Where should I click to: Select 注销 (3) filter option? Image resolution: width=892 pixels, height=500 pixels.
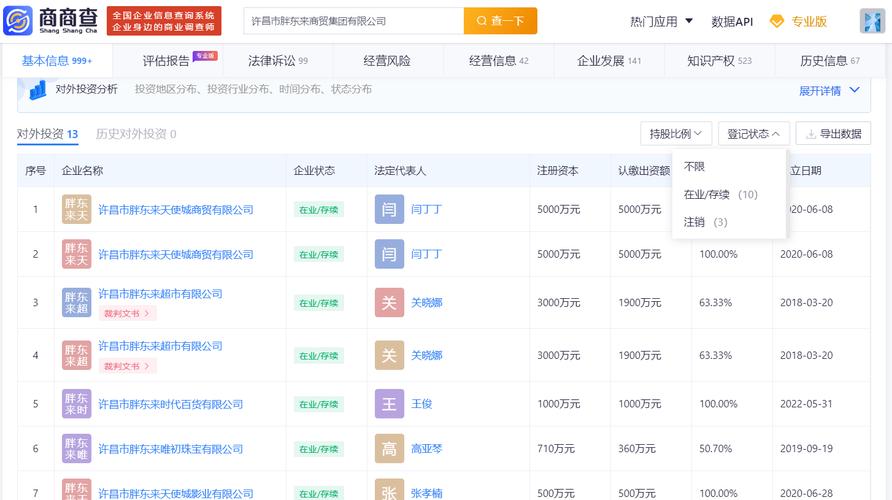[x=705, y=222]
